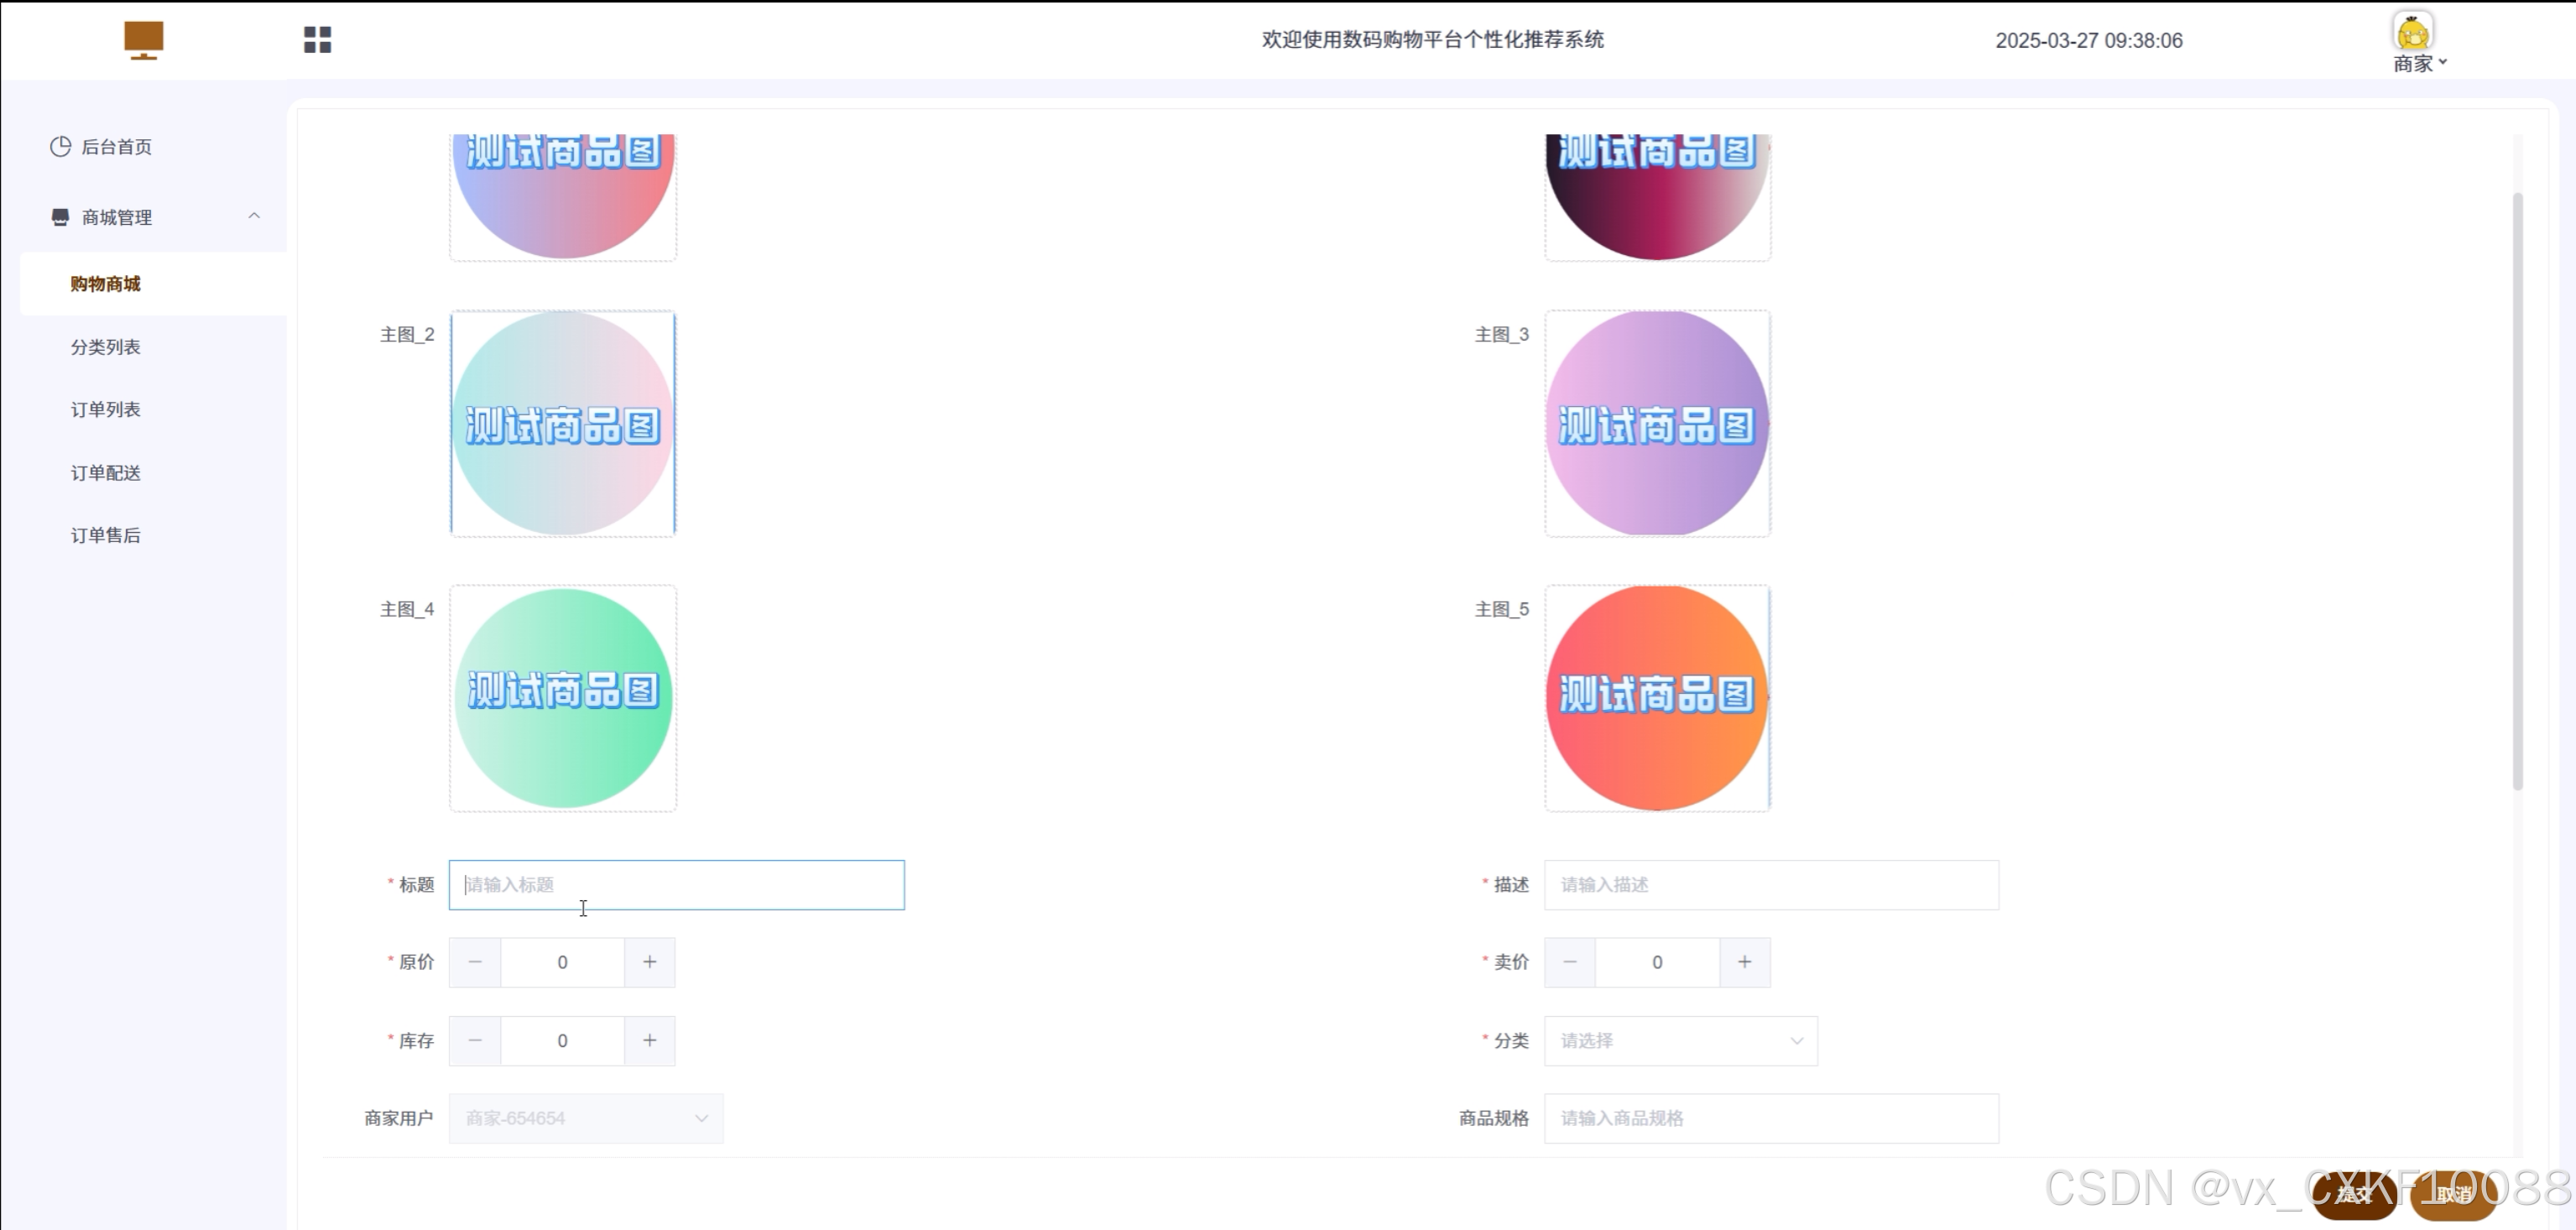Viewport: 2576px width, 1230px height.
Task: Increase 卖价 with plus button
Action: coord(1744,962)
